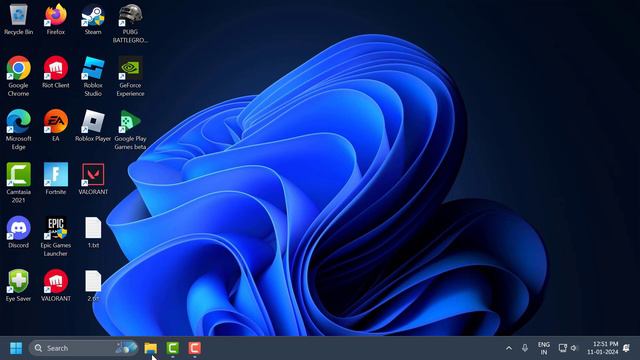The width and height of the screenshot is (640, 360).
Task: Open File Explorer from the taskbar
Action: click(151, 348)
